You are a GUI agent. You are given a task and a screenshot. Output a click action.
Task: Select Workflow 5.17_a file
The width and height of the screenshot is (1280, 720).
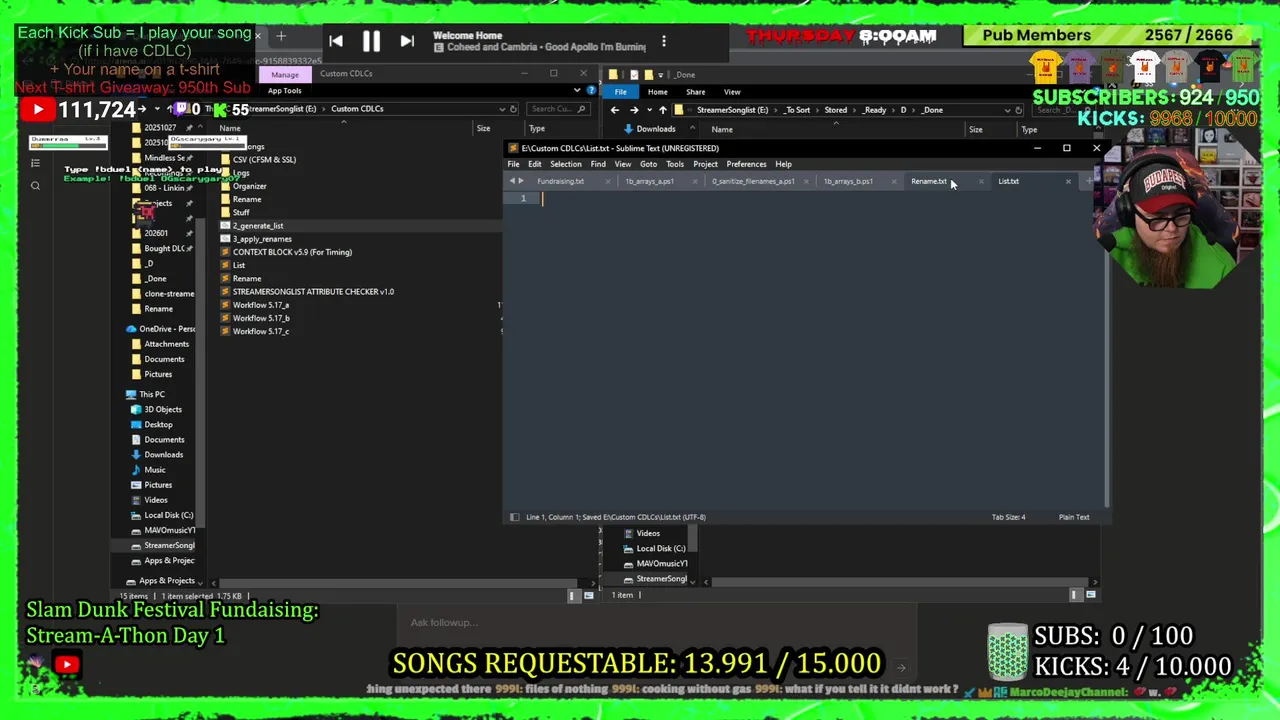click(x=260, y=305)
